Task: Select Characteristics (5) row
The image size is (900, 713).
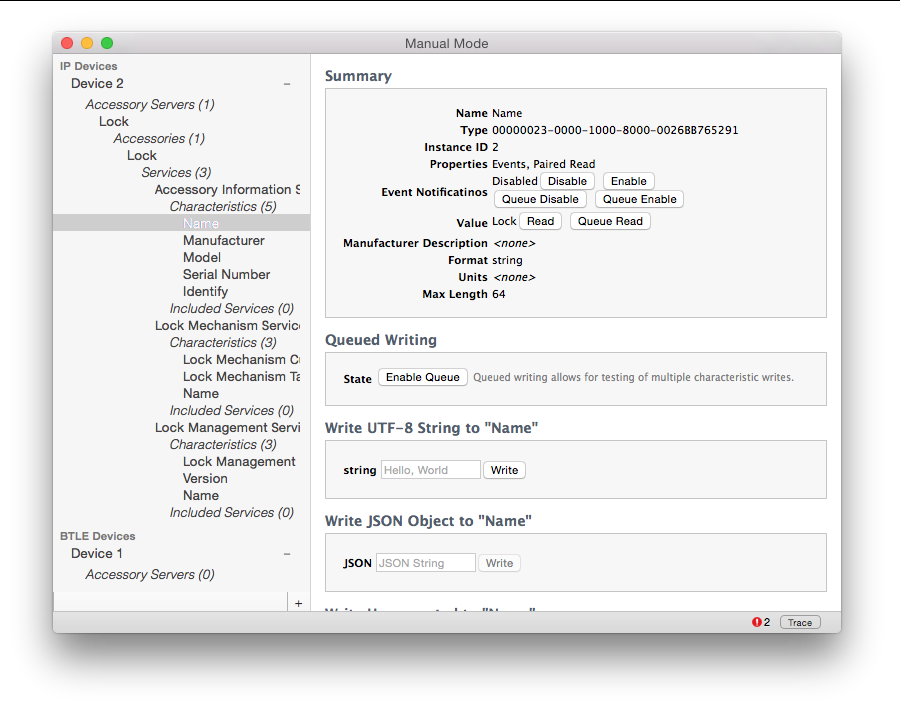Action: (223, 206)
